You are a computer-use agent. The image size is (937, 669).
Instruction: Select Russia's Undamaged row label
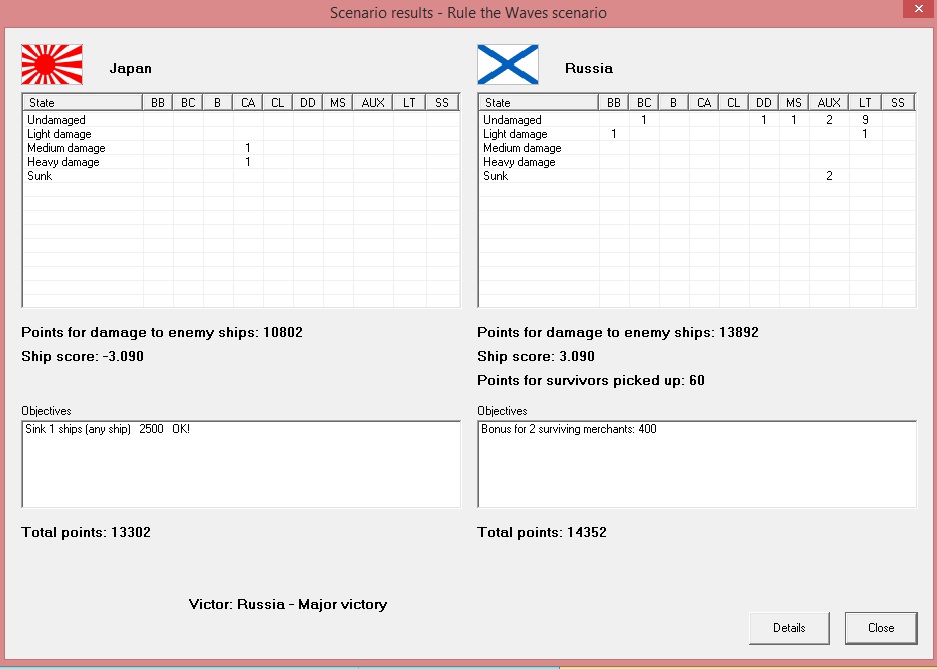[512, 120]
